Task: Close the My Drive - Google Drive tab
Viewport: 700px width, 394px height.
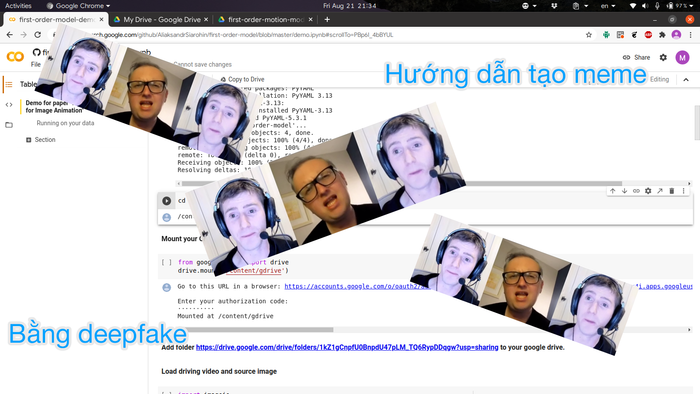Action: (x=206, y=20)
